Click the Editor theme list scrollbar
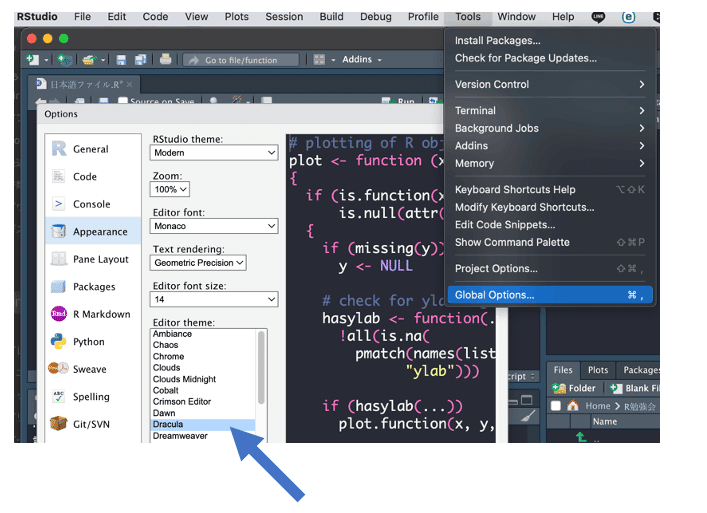Screen dimensions: 707x513 click(x=261, y=367)
